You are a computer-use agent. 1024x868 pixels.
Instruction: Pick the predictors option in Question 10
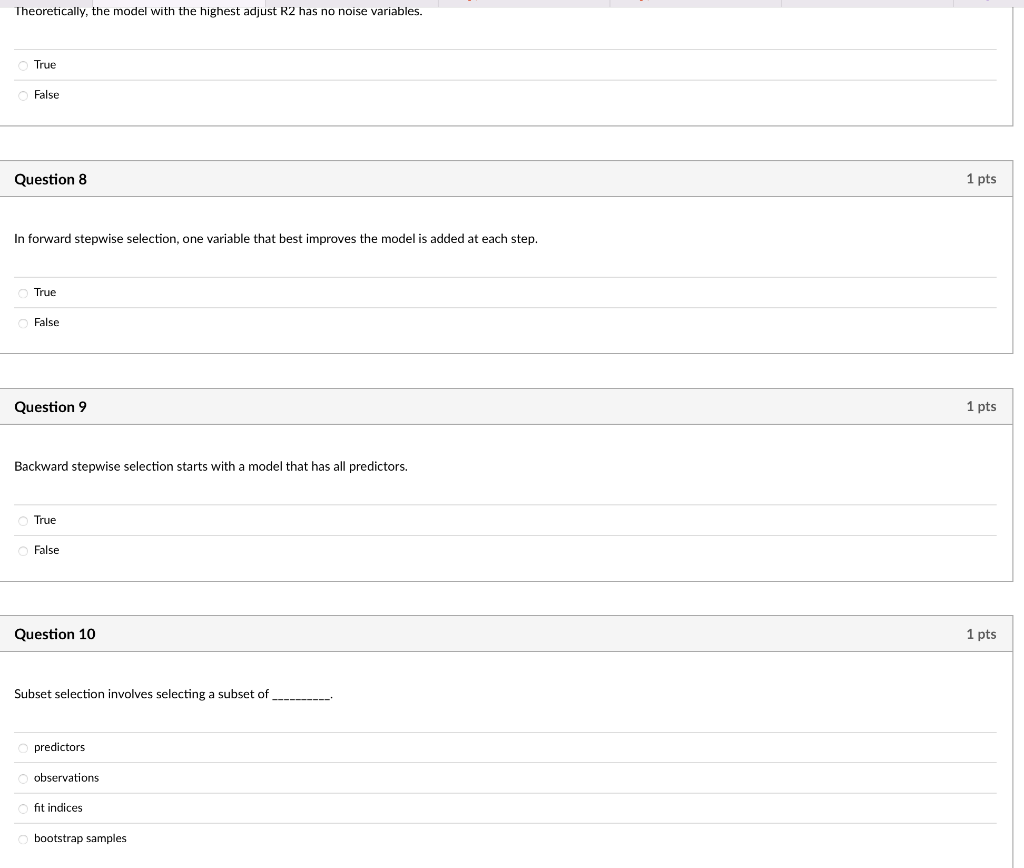pos(24,748)
